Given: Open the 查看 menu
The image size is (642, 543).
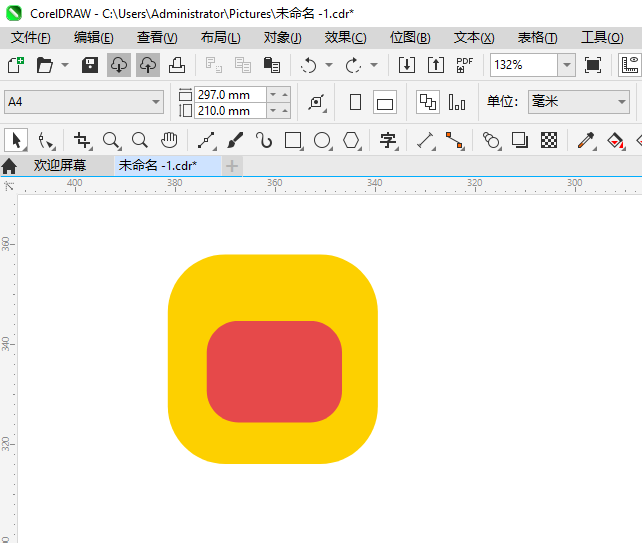Looking at the screenshot, I should click(x=157, y=38).
